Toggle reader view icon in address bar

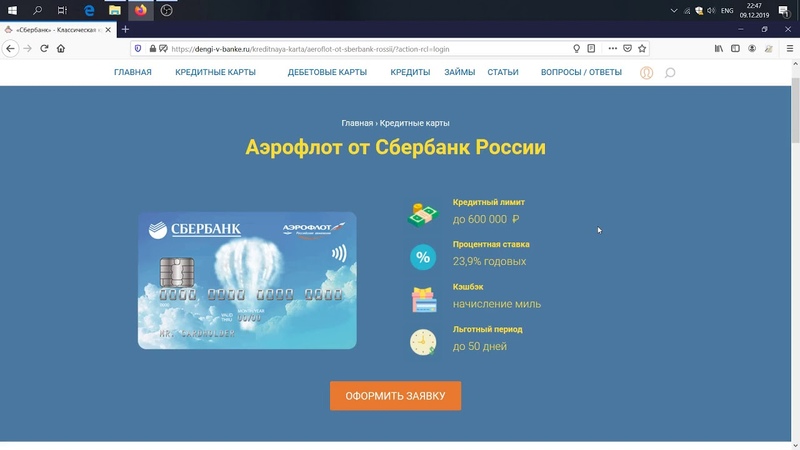pyautogui.click(x=591, y=48)
